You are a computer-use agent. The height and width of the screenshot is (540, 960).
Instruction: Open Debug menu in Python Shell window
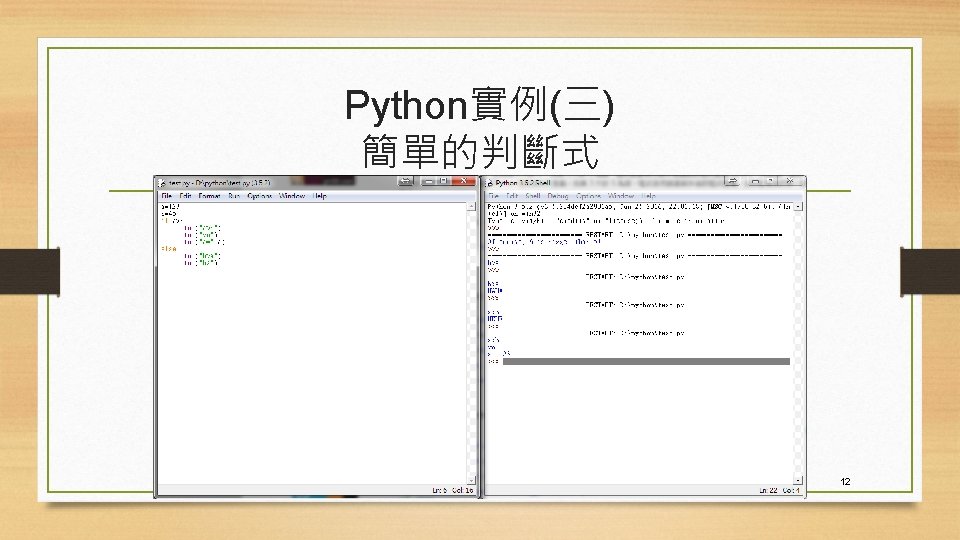[x=558, y=196]
